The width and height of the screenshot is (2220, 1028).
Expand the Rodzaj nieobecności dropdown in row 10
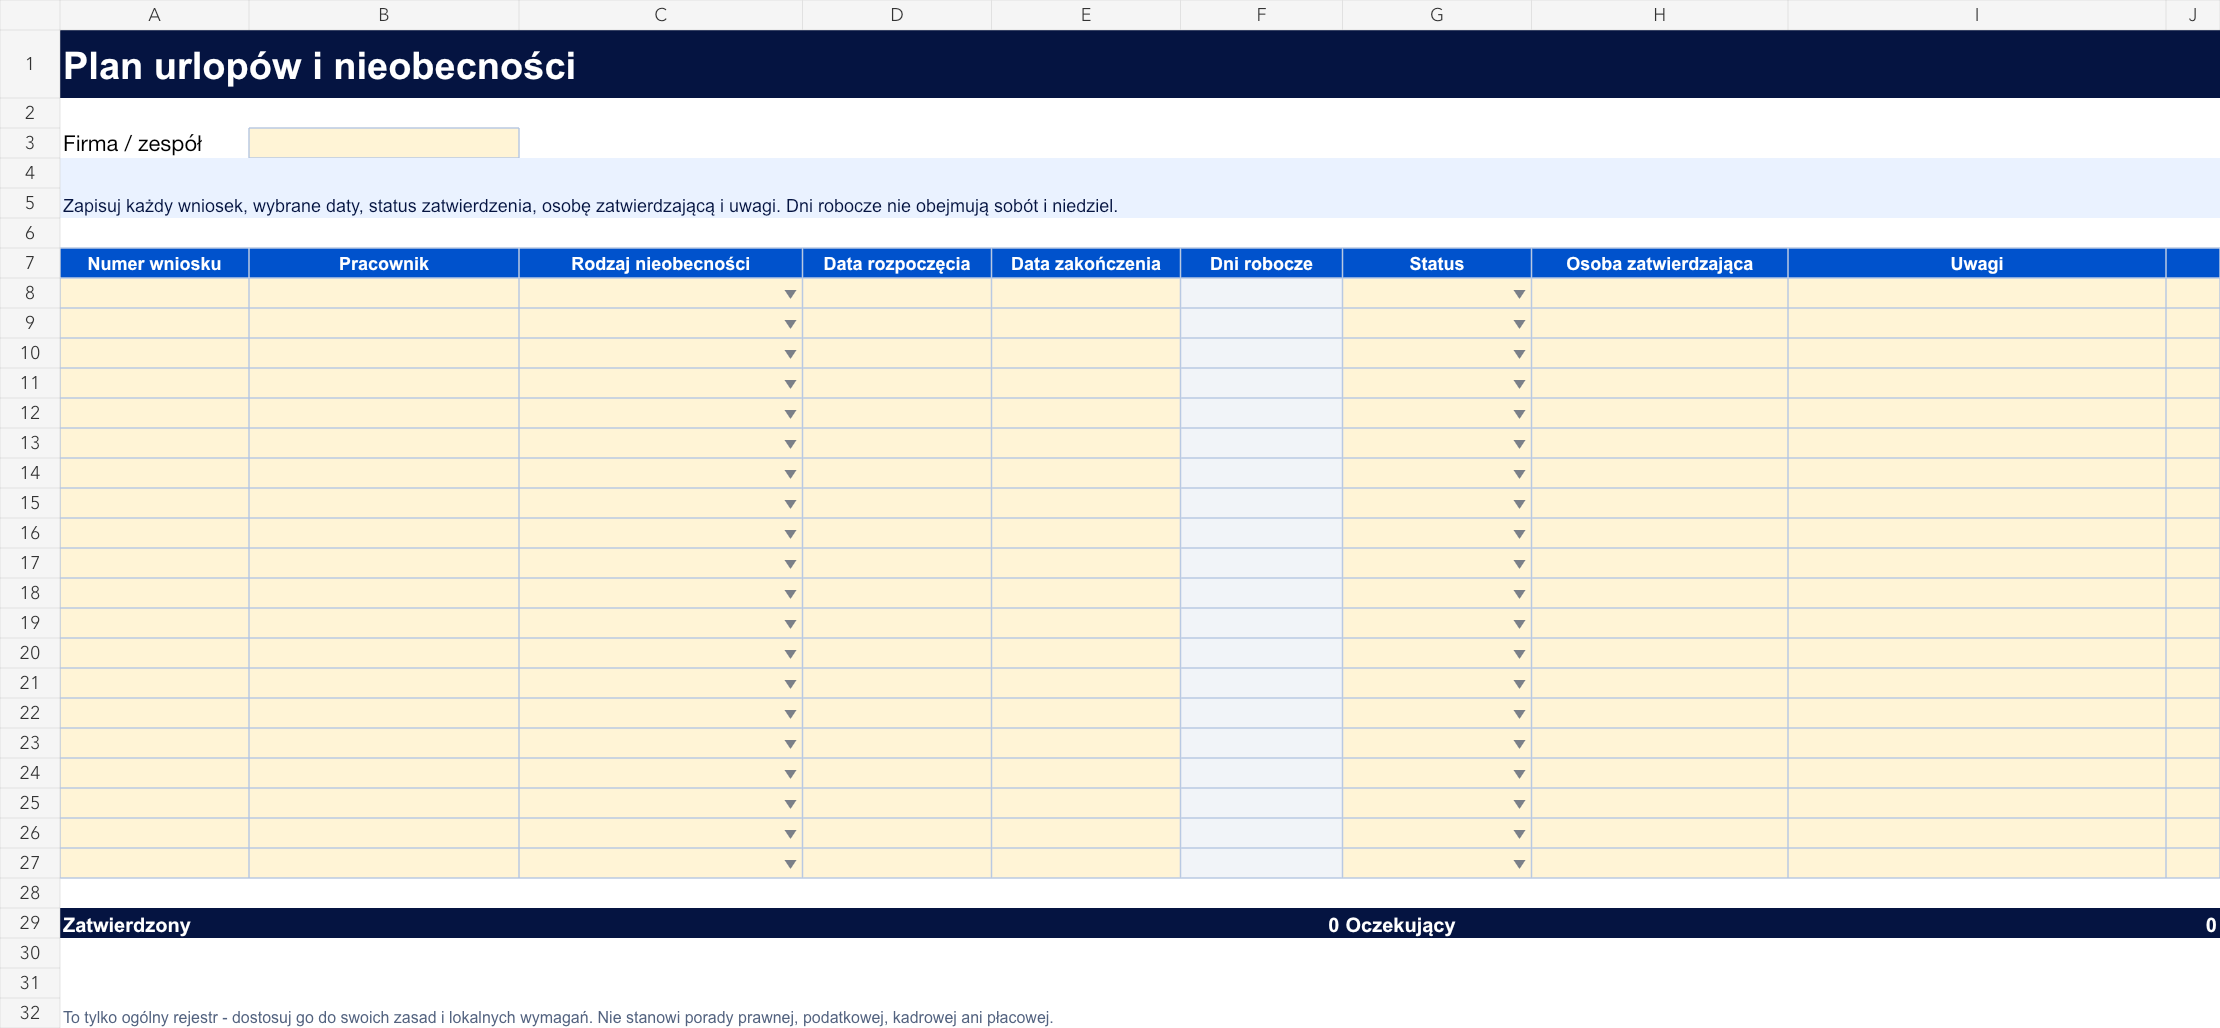click(790, 354)
